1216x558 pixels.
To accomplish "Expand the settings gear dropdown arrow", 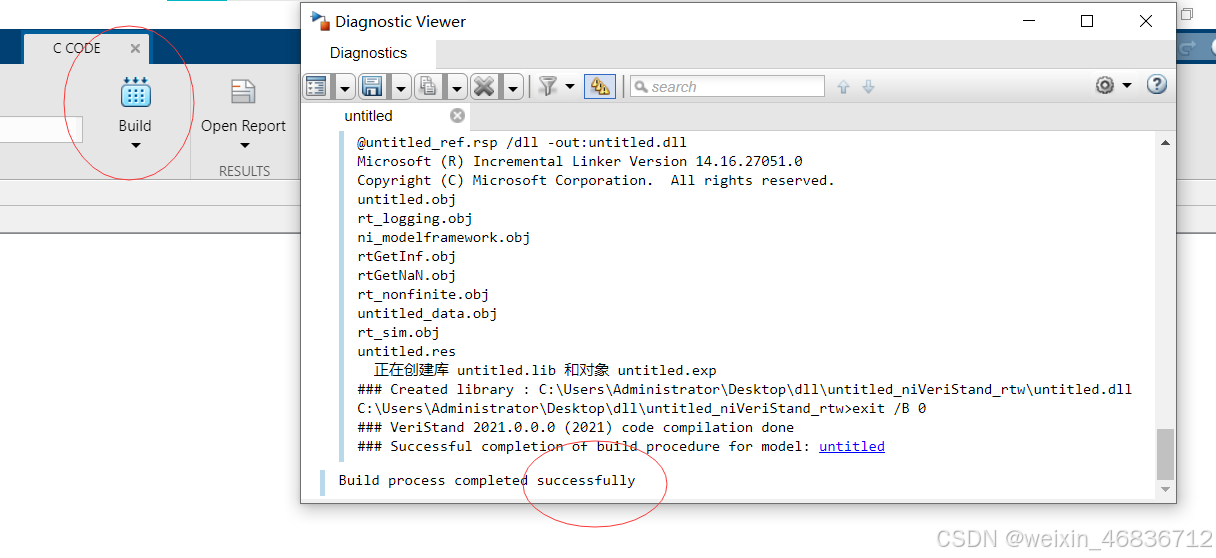I will [1127, 86].
